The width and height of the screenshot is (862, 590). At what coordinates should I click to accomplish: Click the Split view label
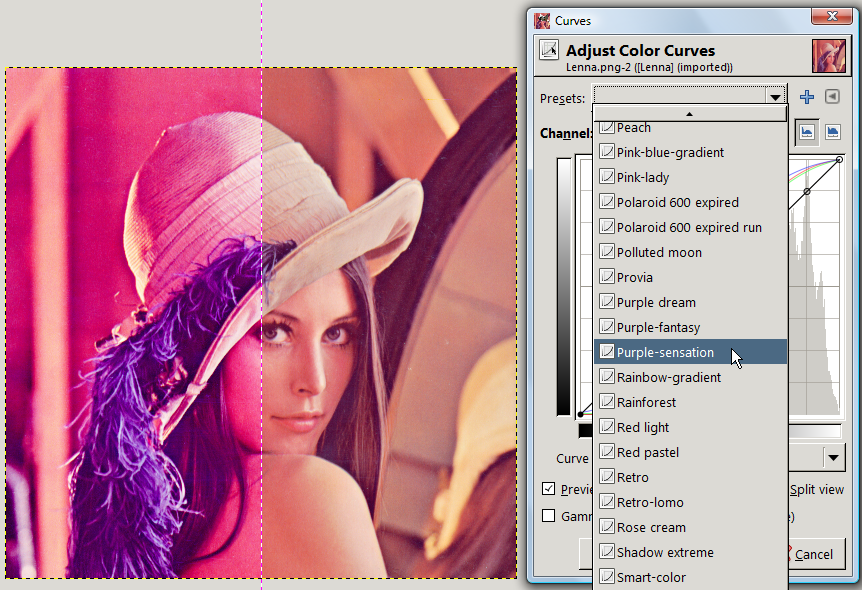pyautogui.click(x=816, y=490)
